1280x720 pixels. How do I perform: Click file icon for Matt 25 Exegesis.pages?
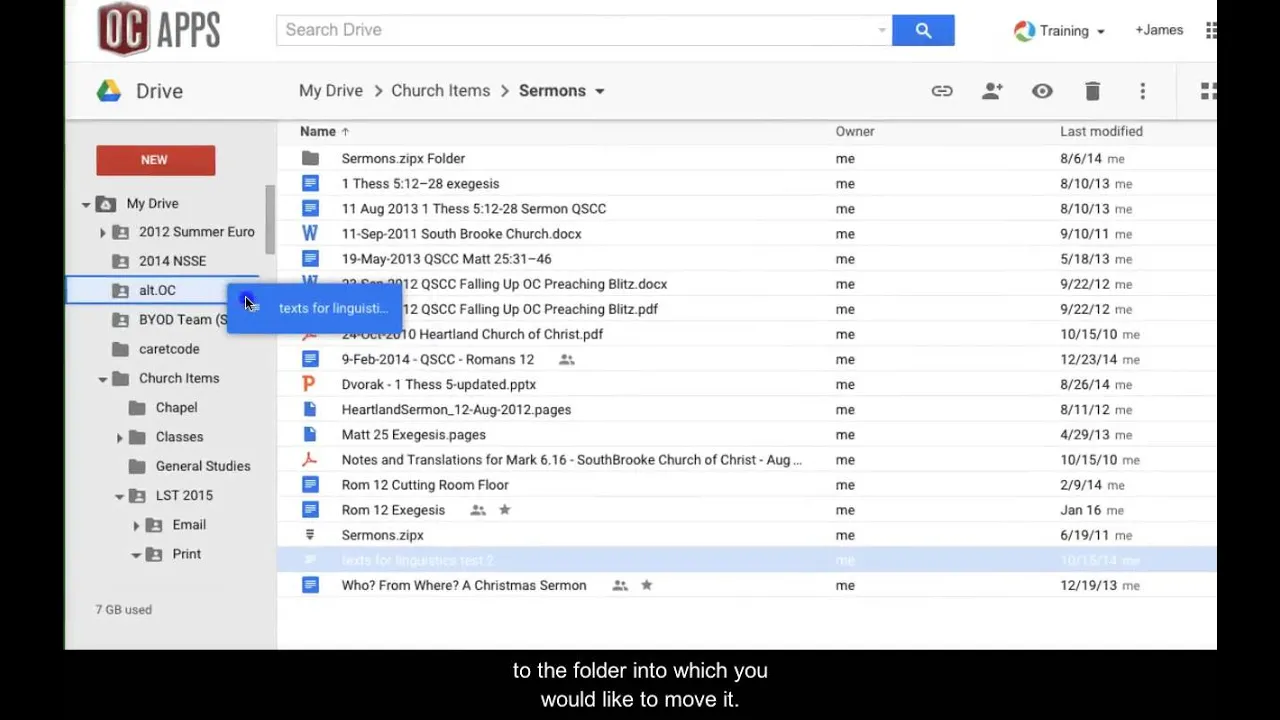pyautogui.click(x=310, y=434)
